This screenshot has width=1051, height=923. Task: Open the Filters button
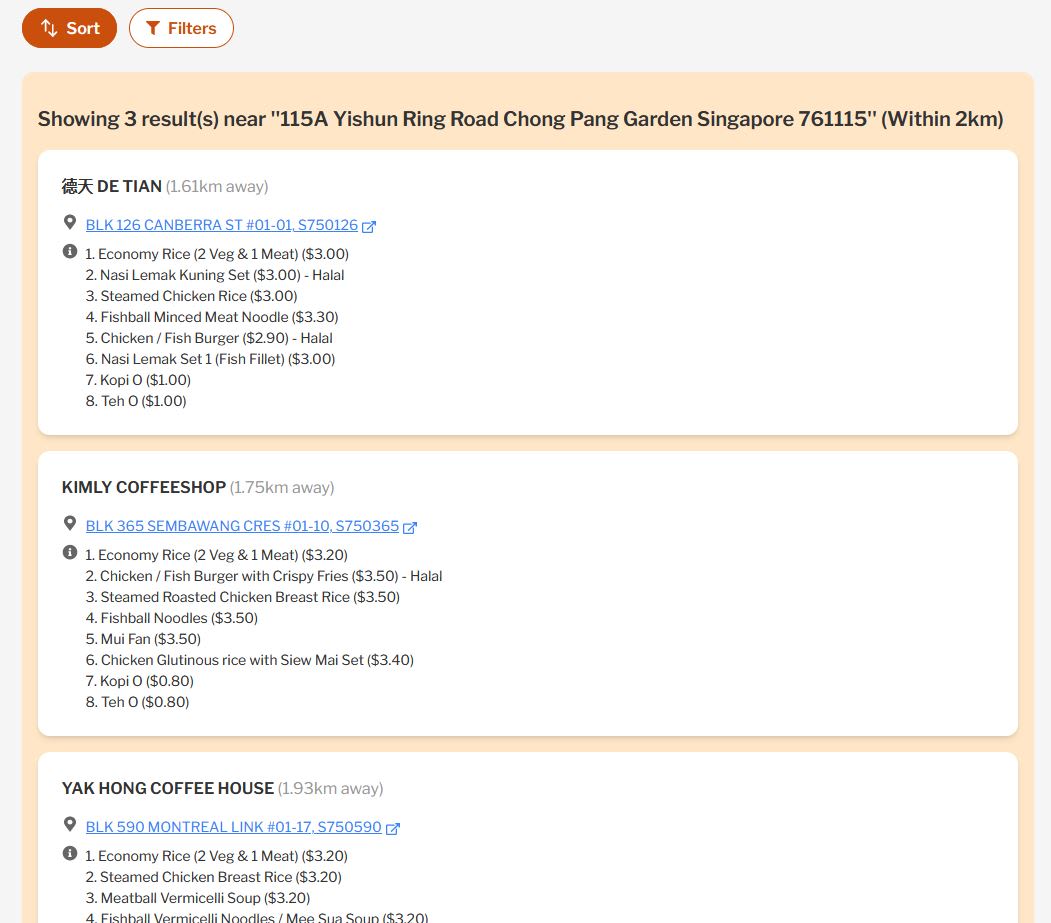181,28
